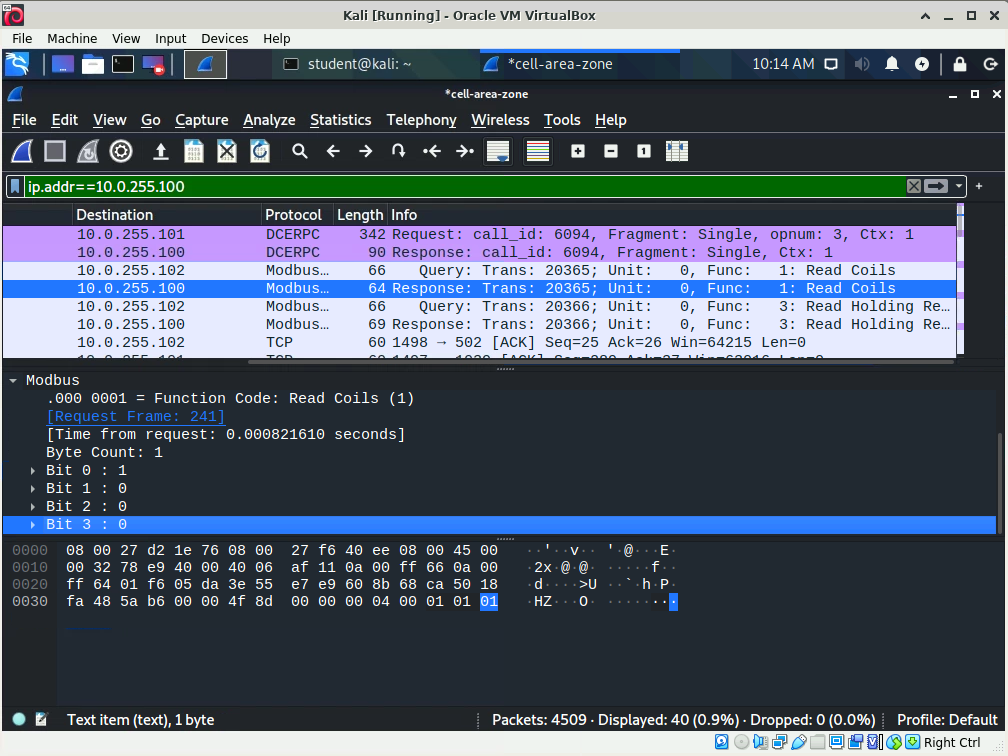Select Modbus Query Trans 20366 packet

coord(479,307)
